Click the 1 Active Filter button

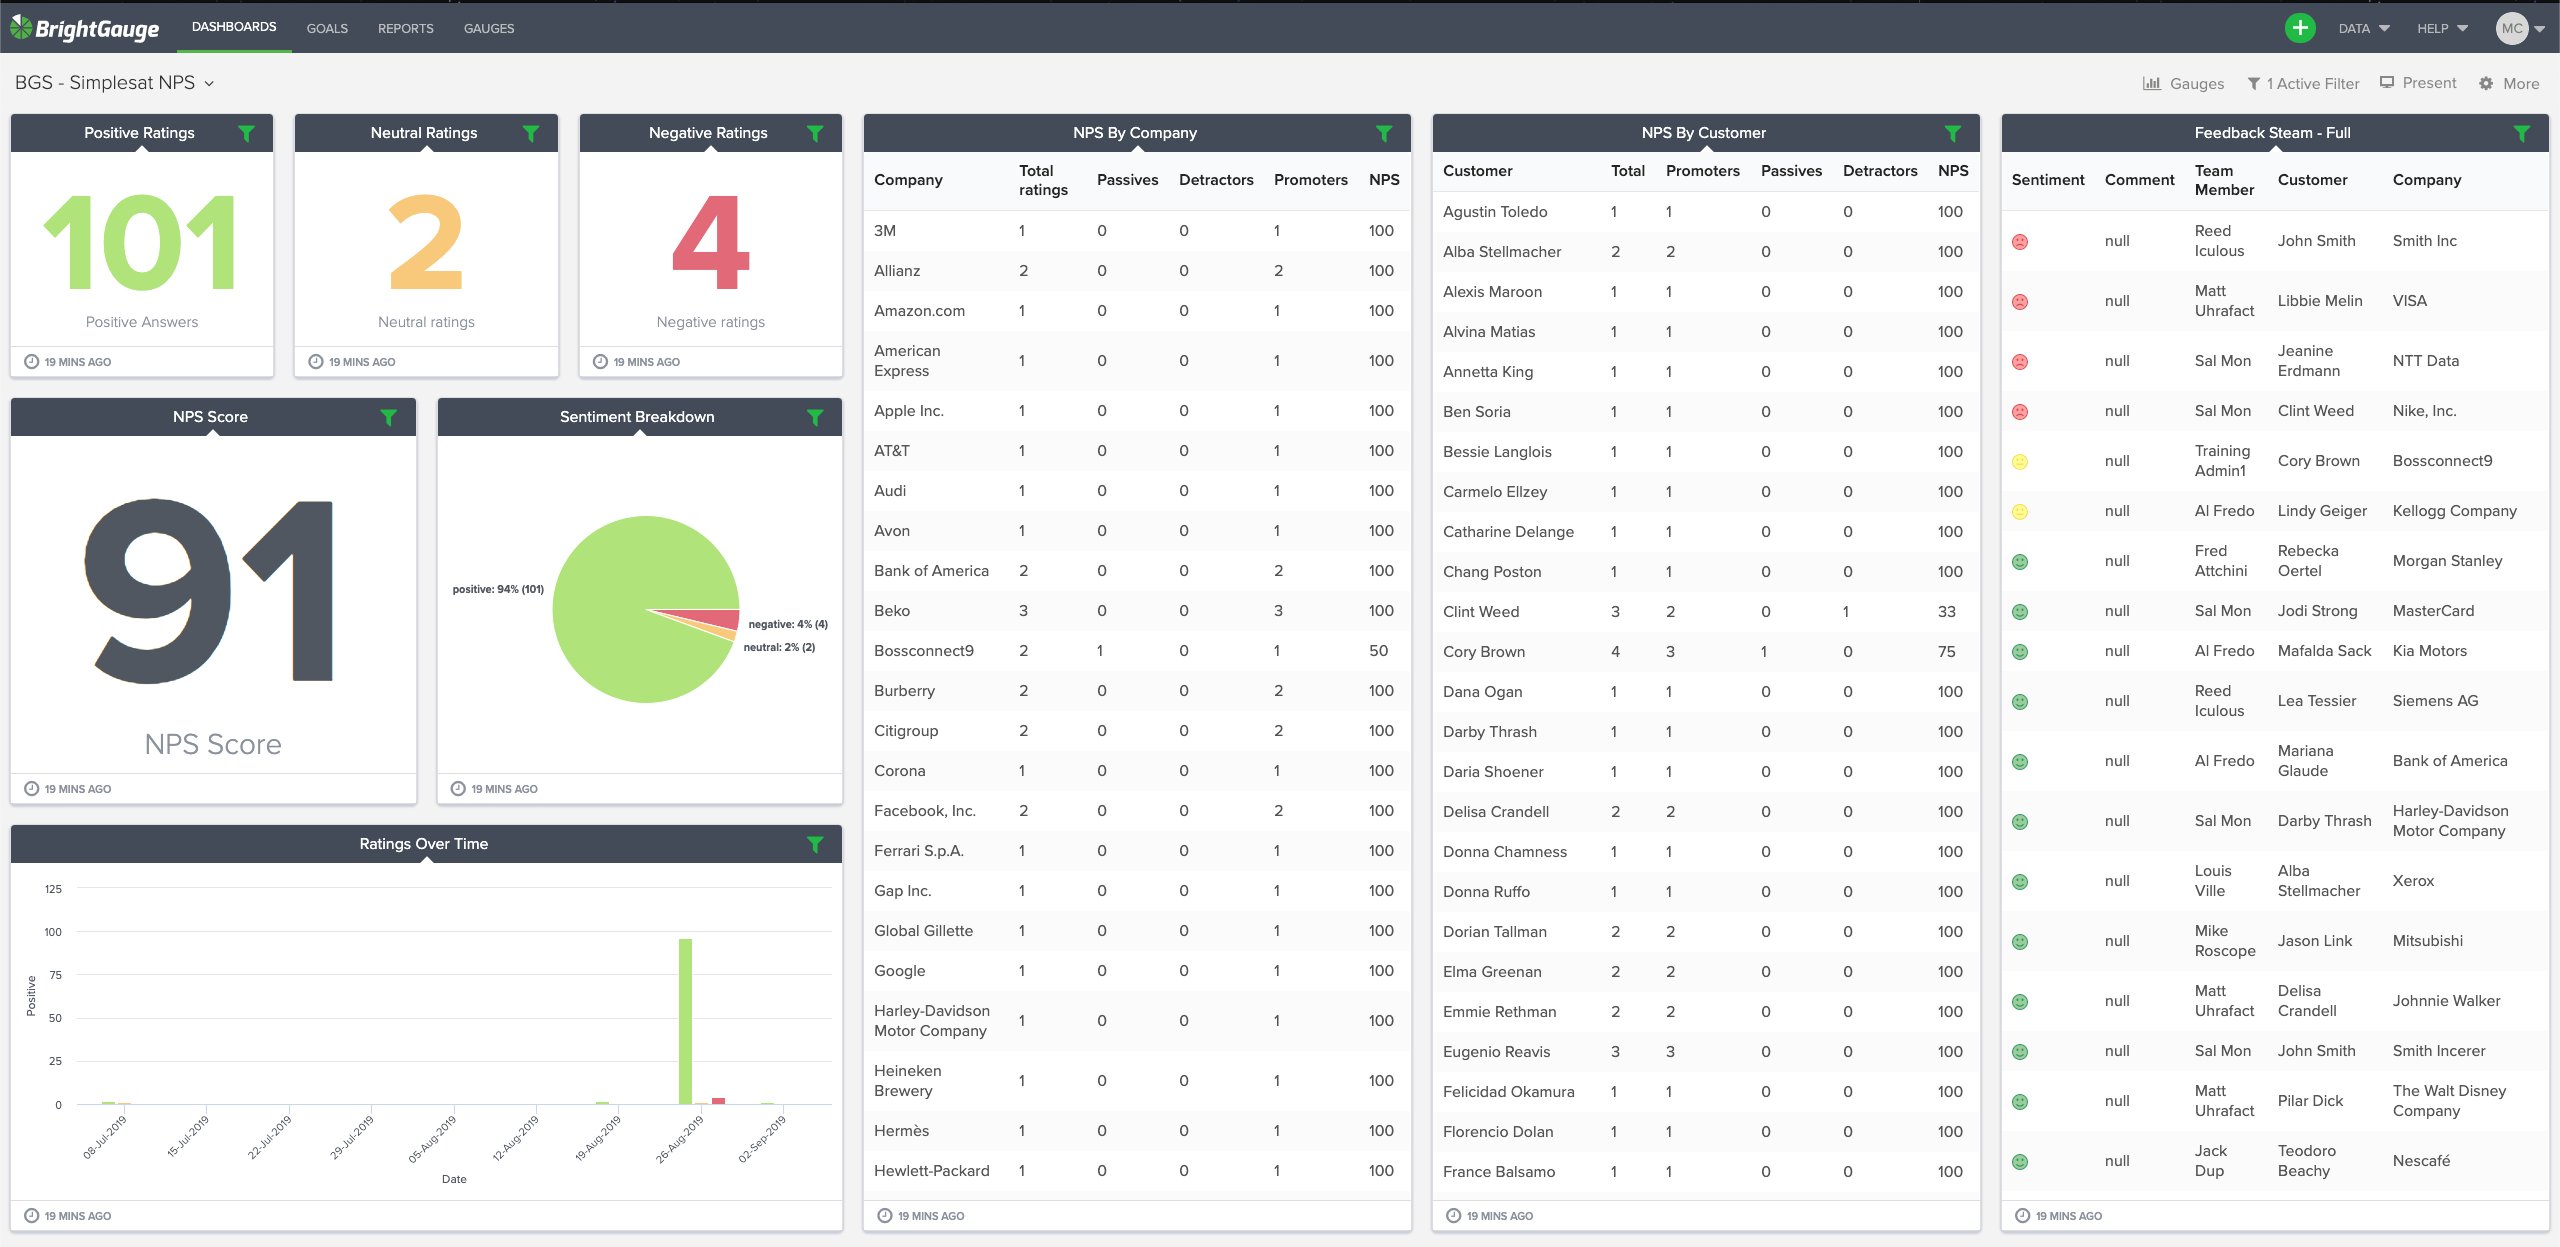[2303, 84]
